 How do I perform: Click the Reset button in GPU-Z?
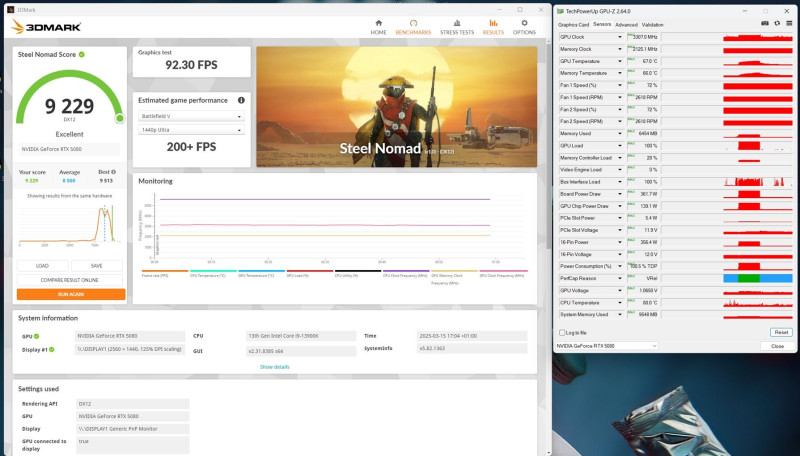781,332
